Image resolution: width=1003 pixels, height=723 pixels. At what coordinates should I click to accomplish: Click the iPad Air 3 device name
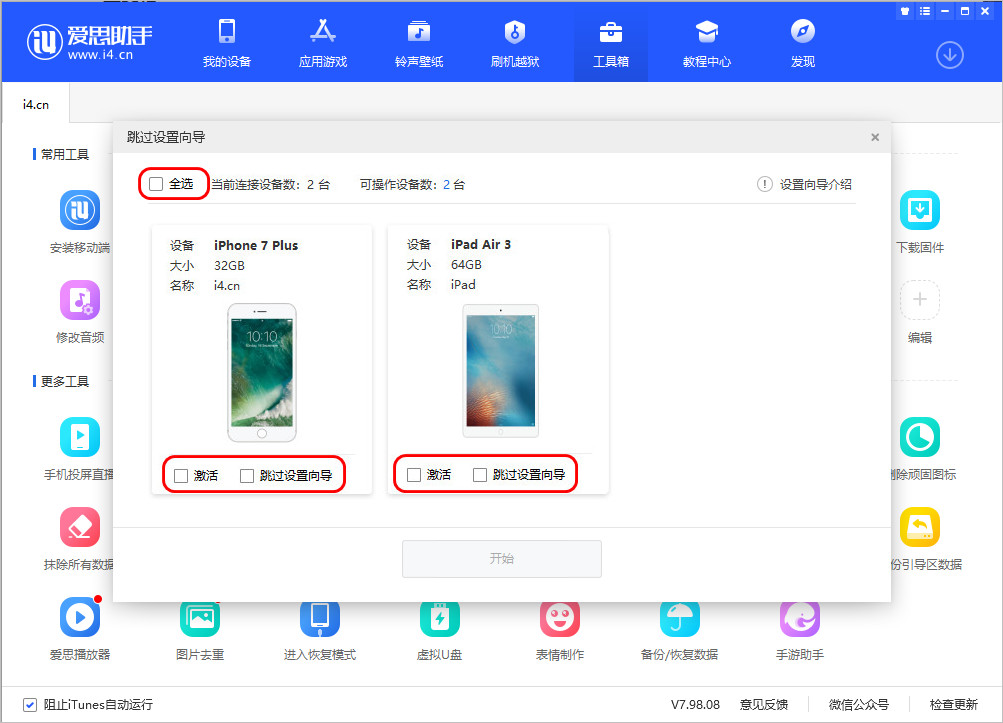[481, 244]
